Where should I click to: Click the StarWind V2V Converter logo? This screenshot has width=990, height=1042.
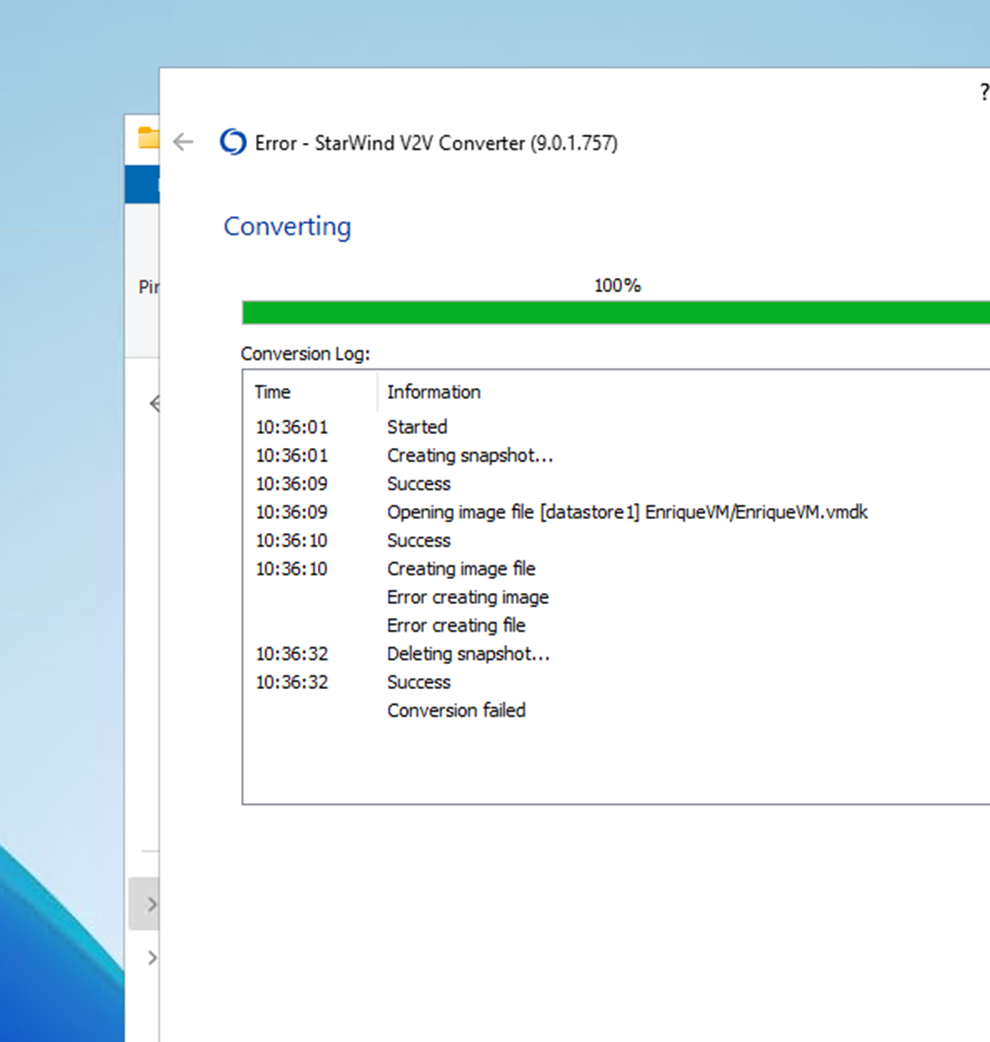pos(233,143)
